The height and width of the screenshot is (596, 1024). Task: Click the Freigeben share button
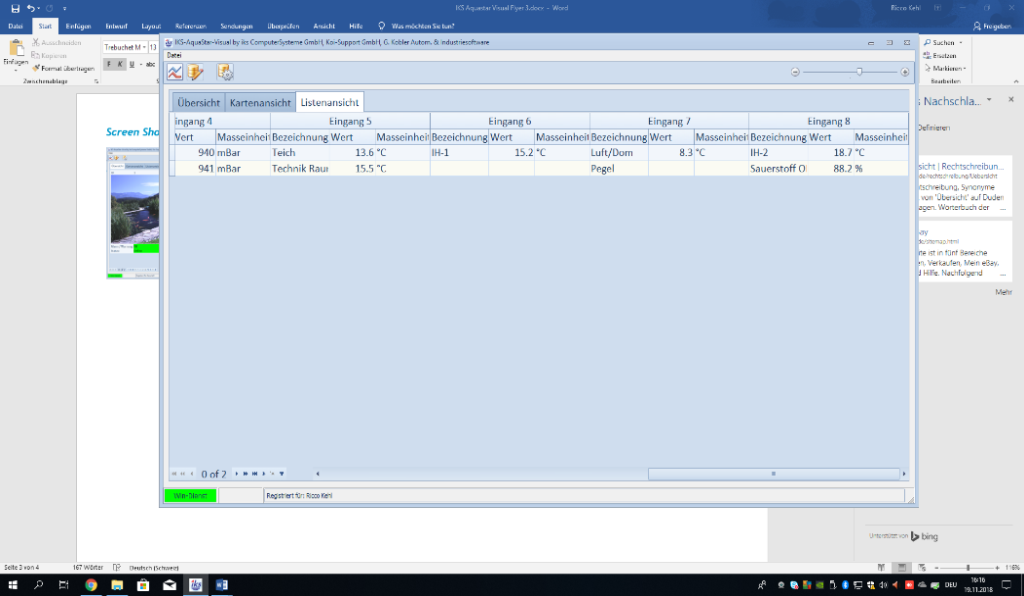click(992, 26)
